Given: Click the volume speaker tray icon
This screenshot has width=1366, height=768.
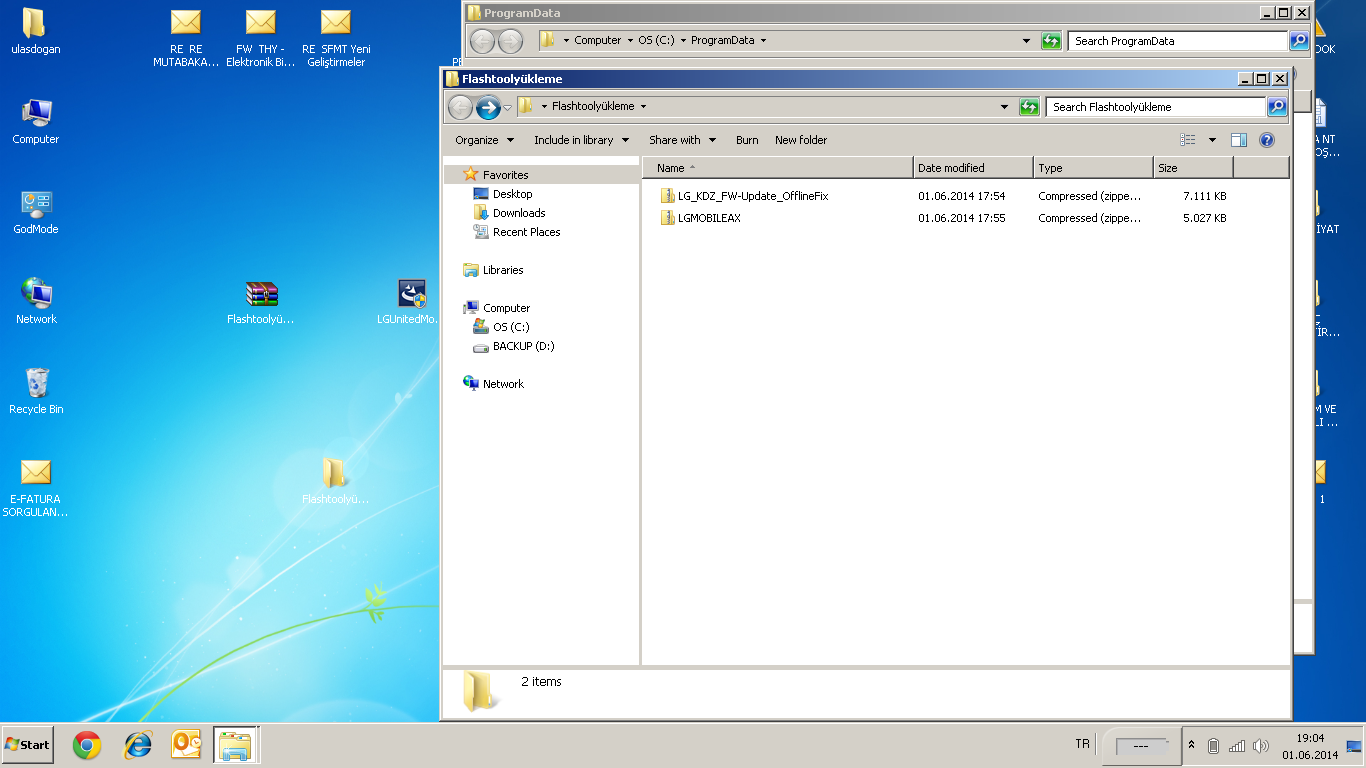Looking at the screenshot, I should click(x=1260, y=746).
